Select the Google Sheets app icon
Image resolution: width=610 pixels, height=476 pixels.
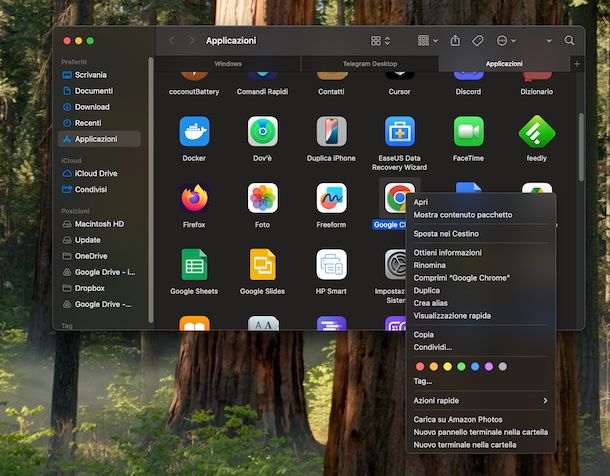tap(194, 264)
